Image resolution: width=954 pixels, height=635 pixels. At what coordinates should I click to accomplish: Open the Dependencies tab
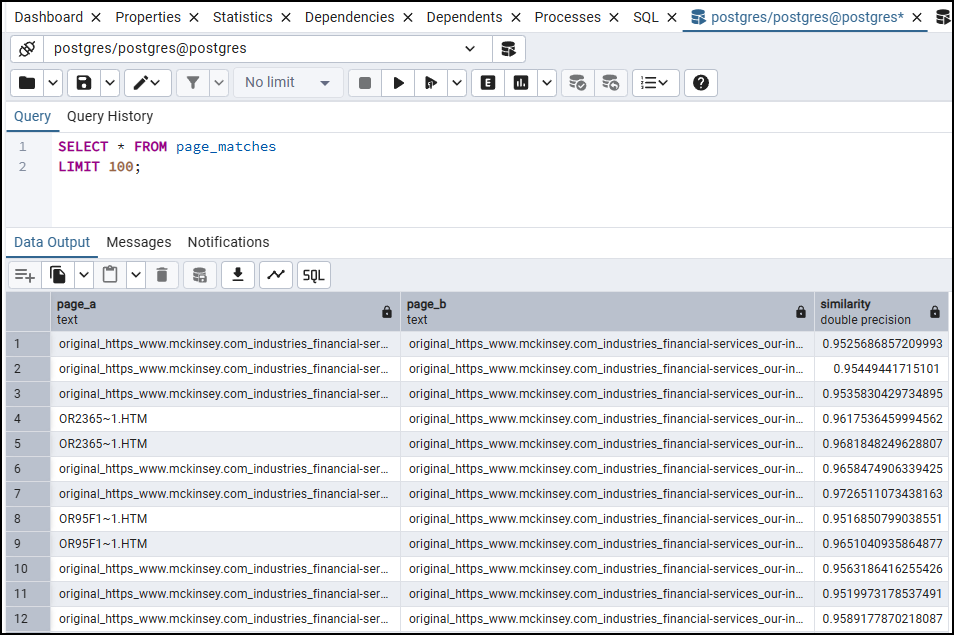(349, 18)
